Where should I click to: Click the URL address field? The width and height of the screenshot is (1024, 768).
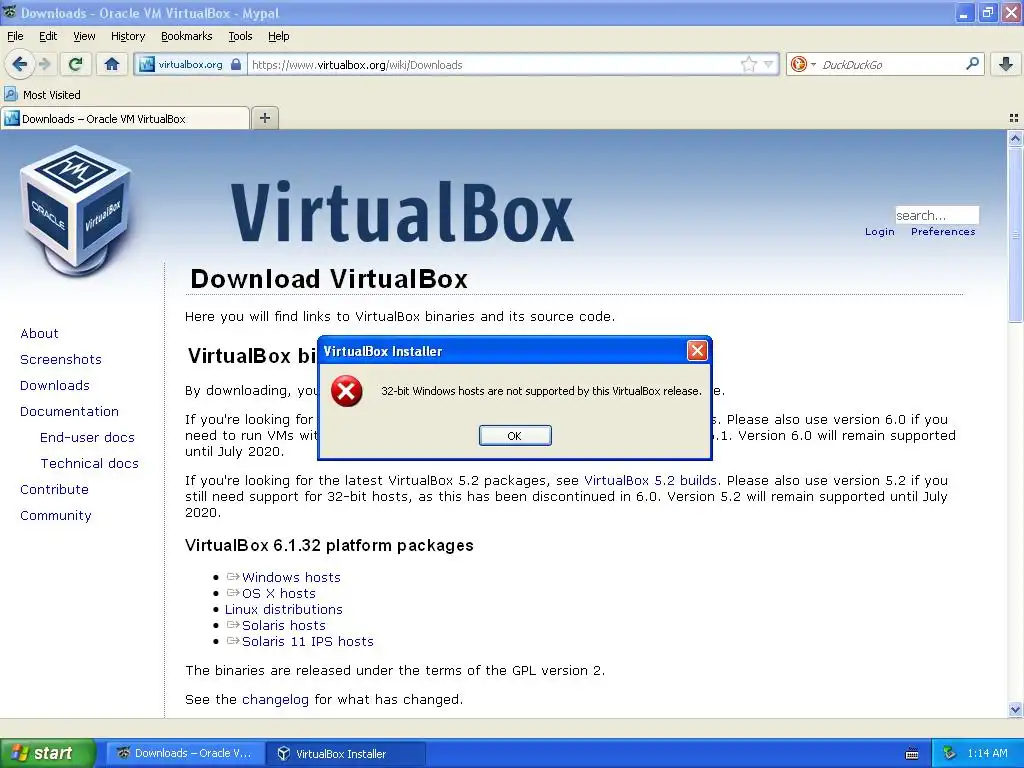[494, 64]
